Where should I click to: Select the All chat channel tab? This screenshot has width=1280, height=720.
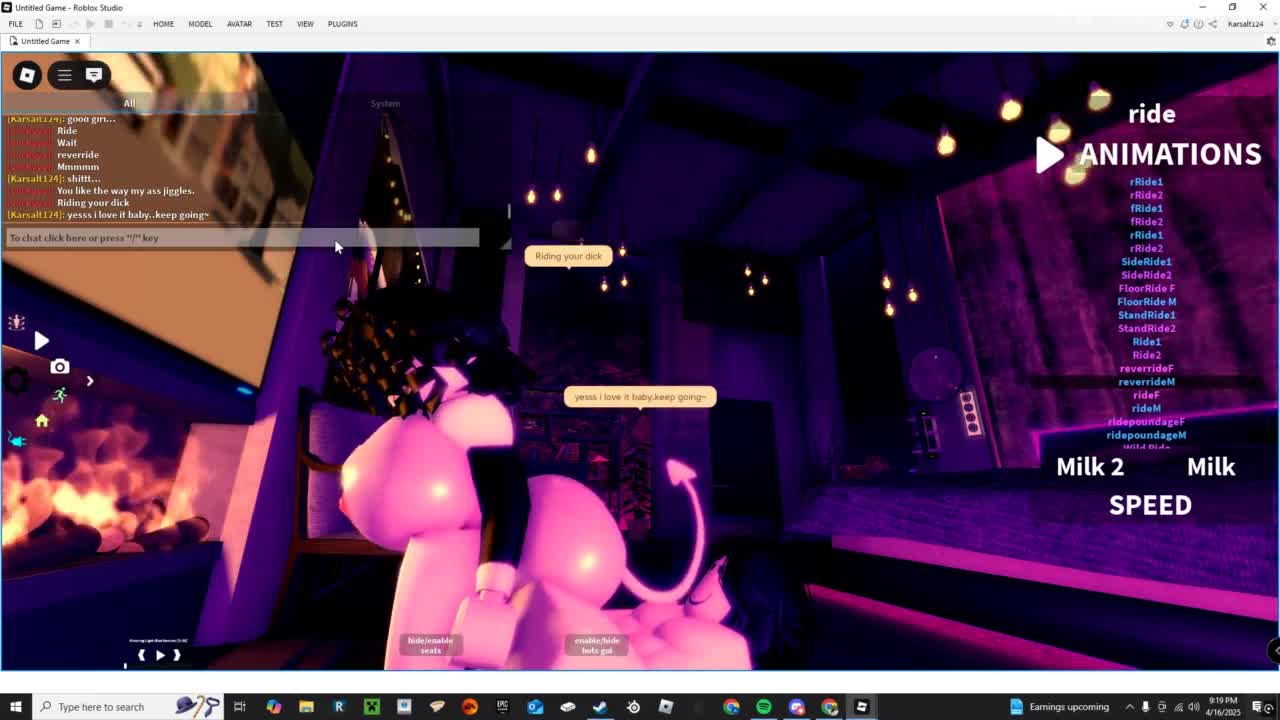tap(129, 103)
